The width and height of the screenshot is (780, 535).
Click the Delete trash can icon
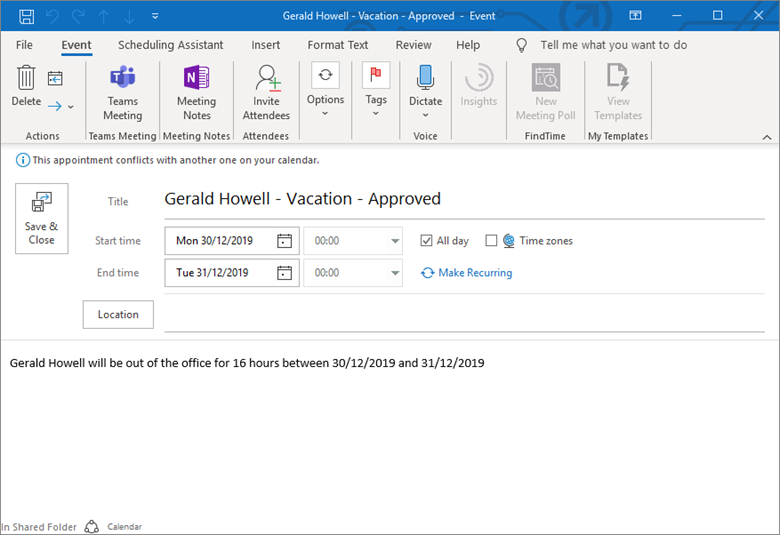point(26,79)
